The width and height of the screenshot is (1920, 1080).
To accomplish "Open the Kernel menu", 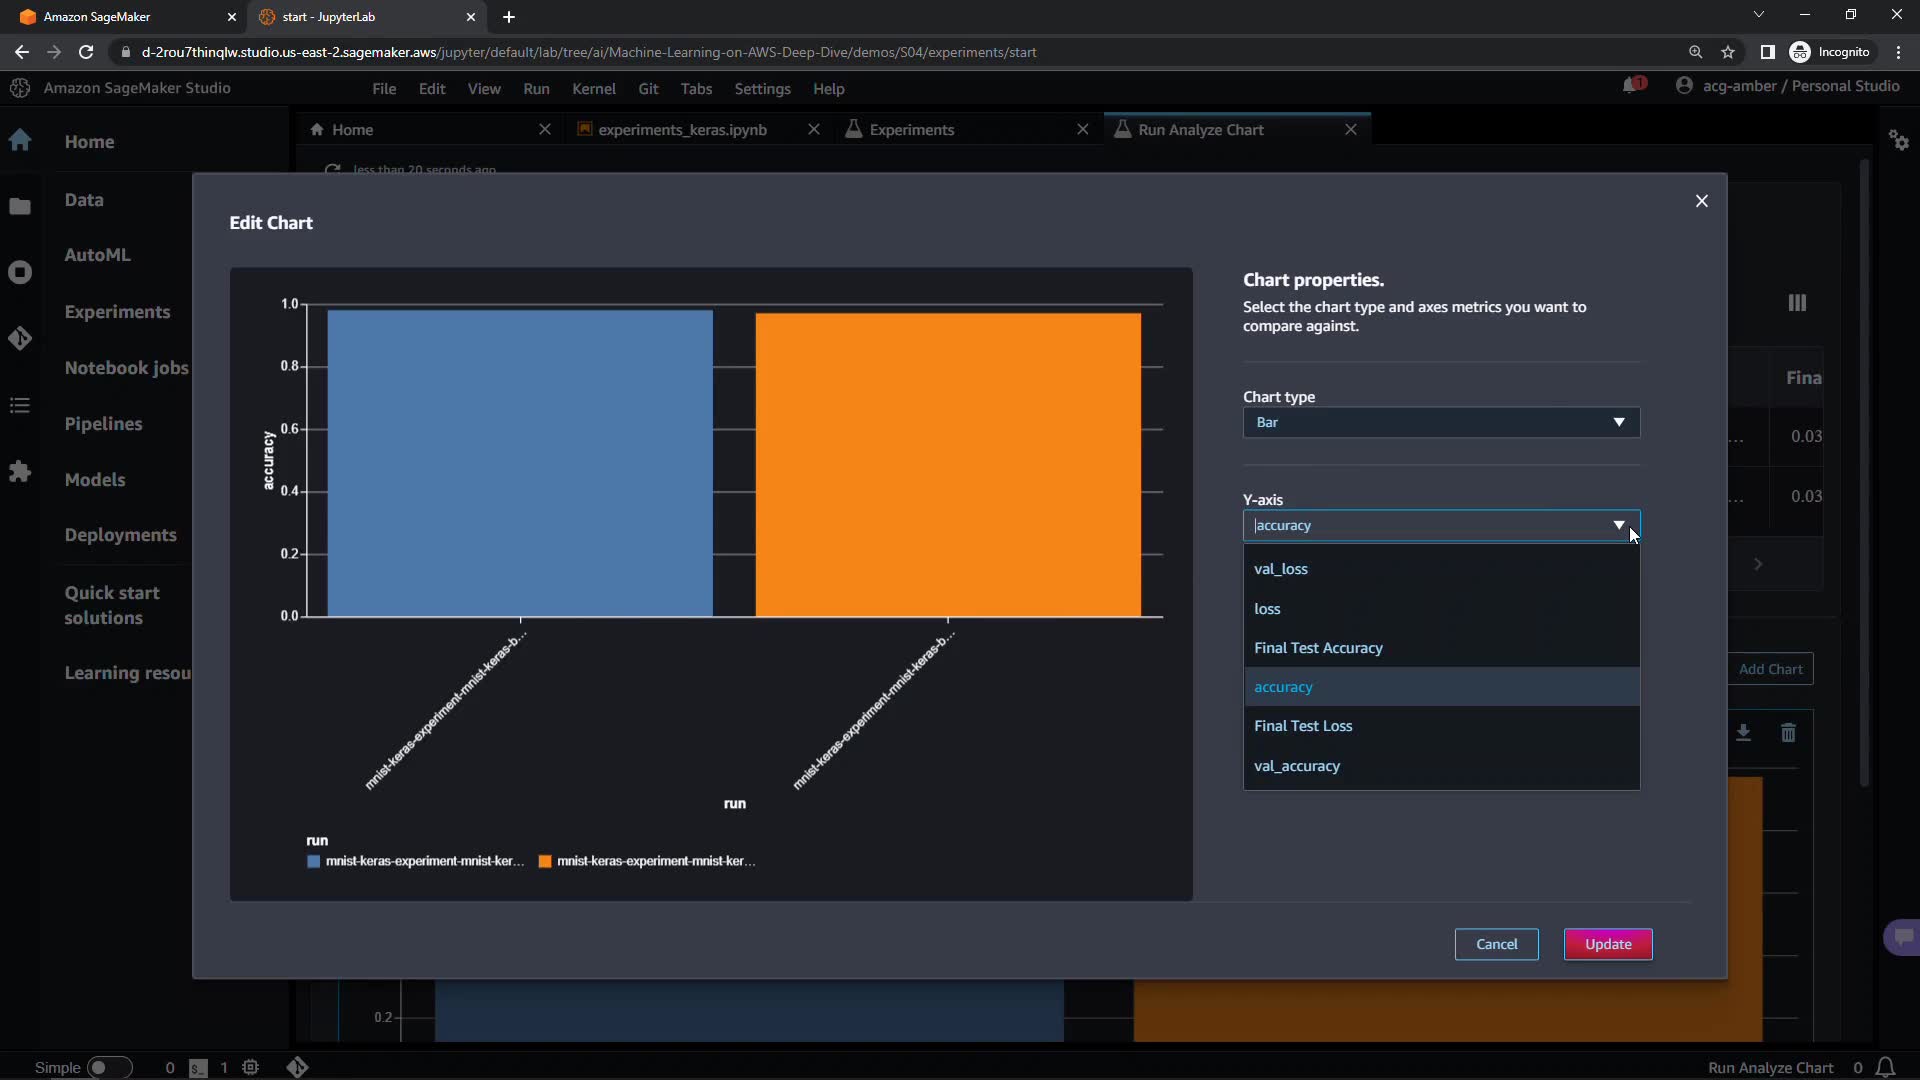I will click(x=593, y=89).
